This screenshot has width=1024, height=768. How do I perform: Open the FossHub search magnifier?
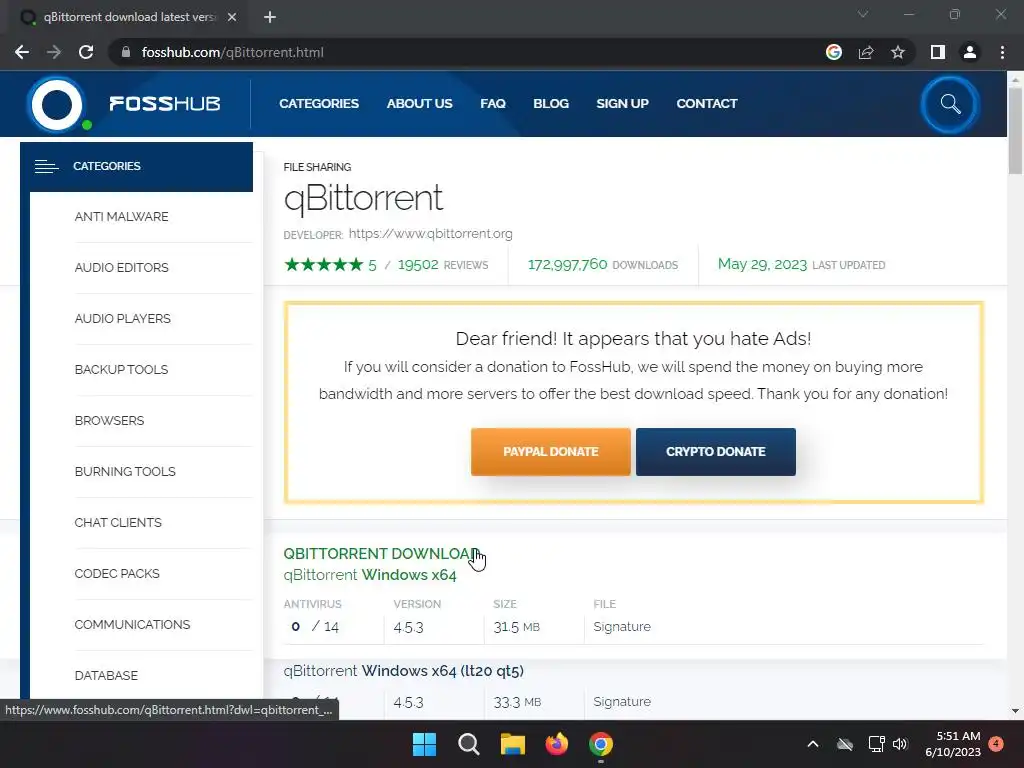click(x=950, y=104)
